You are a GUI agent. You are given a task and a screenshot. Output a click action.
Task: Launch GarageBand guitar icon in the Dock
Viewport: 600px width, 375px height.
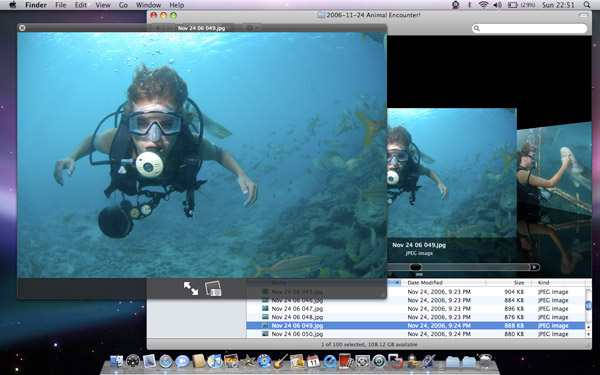coord(280,361)
